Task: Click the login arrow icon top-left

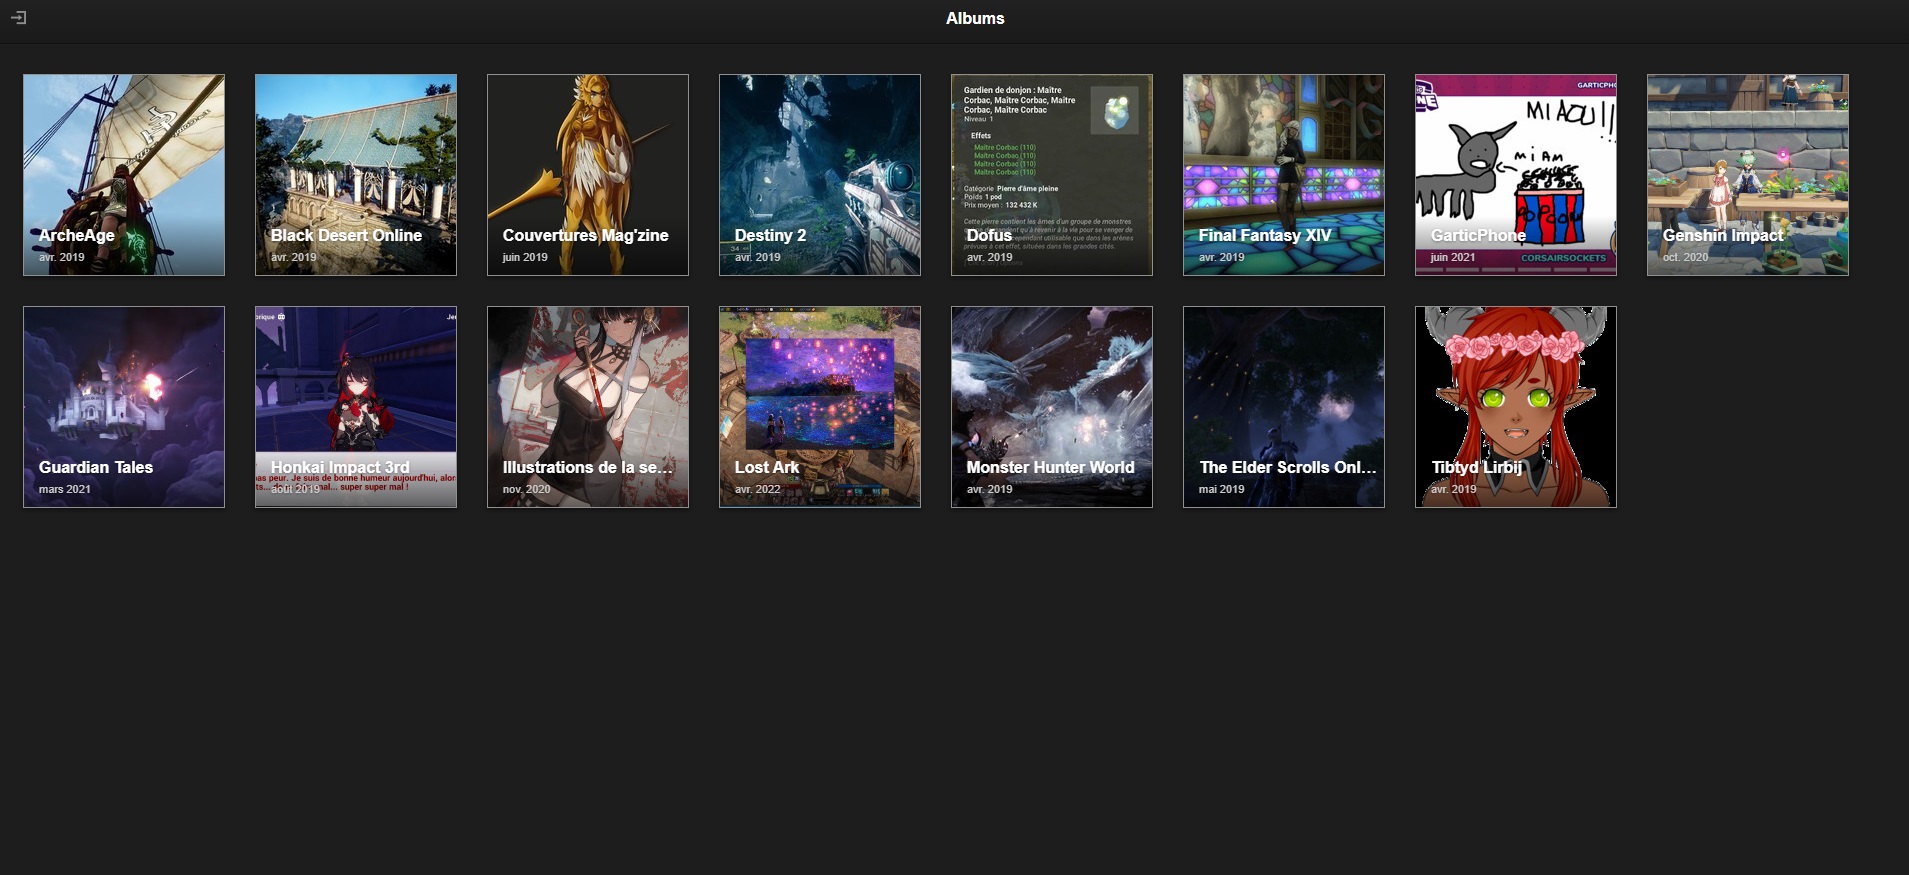Action: pos(18,18)
